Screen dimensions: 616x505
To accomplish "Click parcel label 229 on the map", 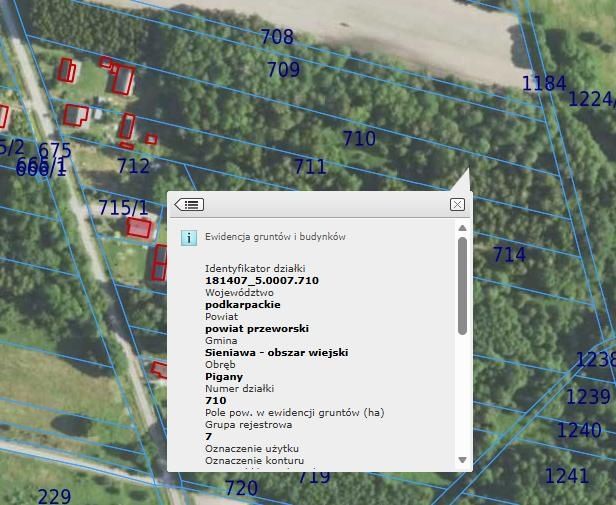I will click(x=55, y=496).
